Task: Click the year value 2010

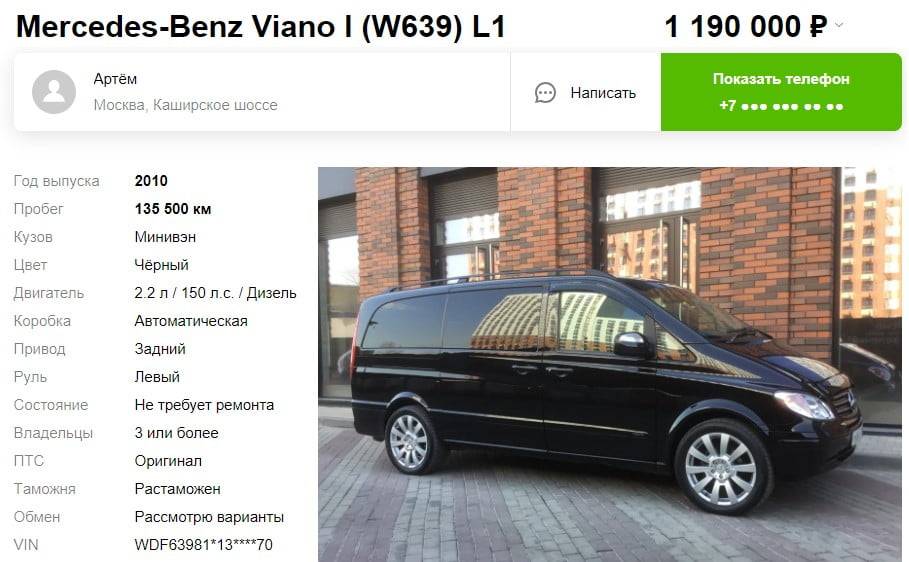Action: [x=151, y=181]
